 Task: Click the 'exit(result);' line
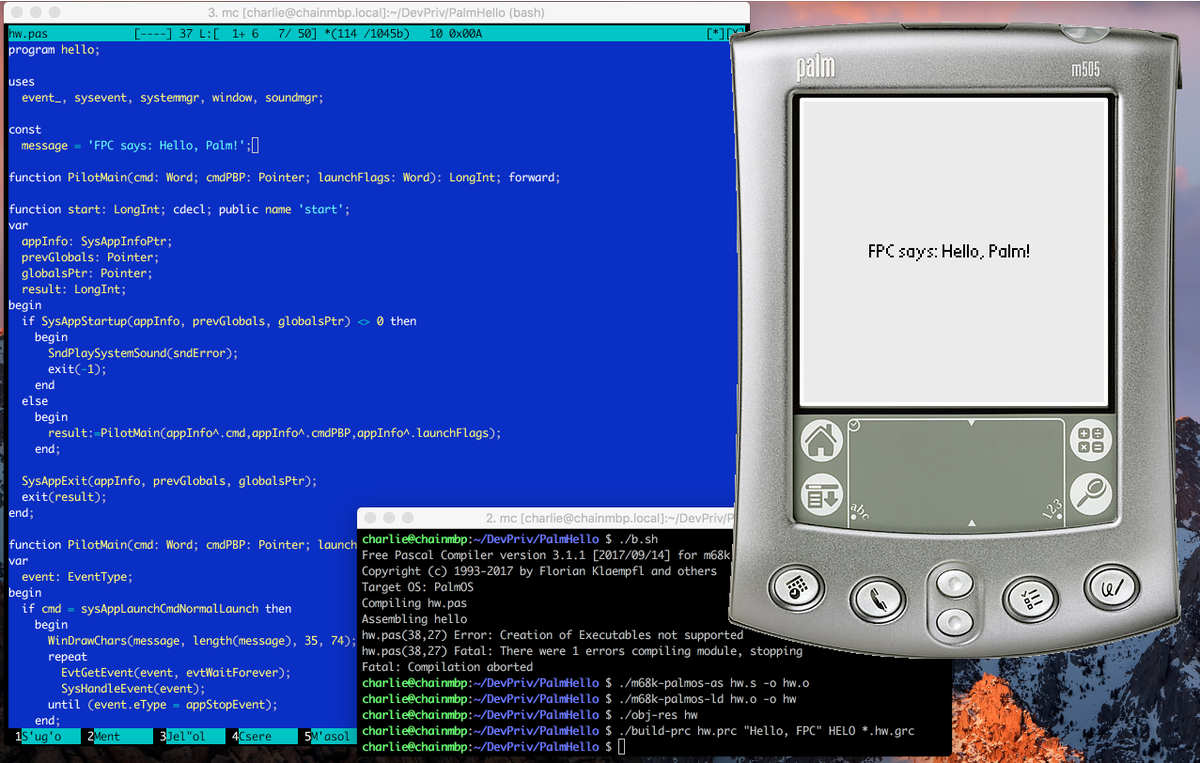pos(64,498)
